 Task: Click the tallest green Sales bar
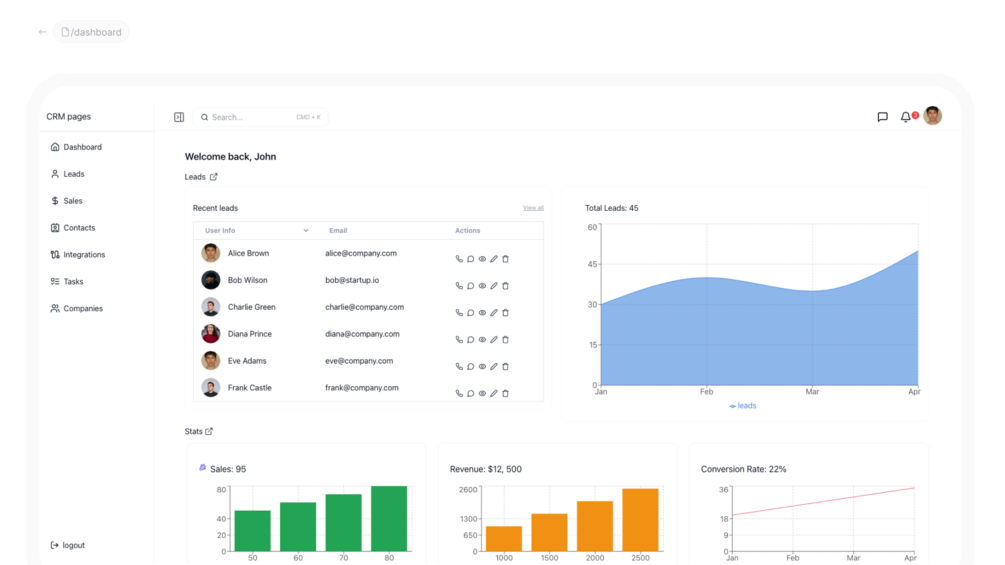pos(389,518)
